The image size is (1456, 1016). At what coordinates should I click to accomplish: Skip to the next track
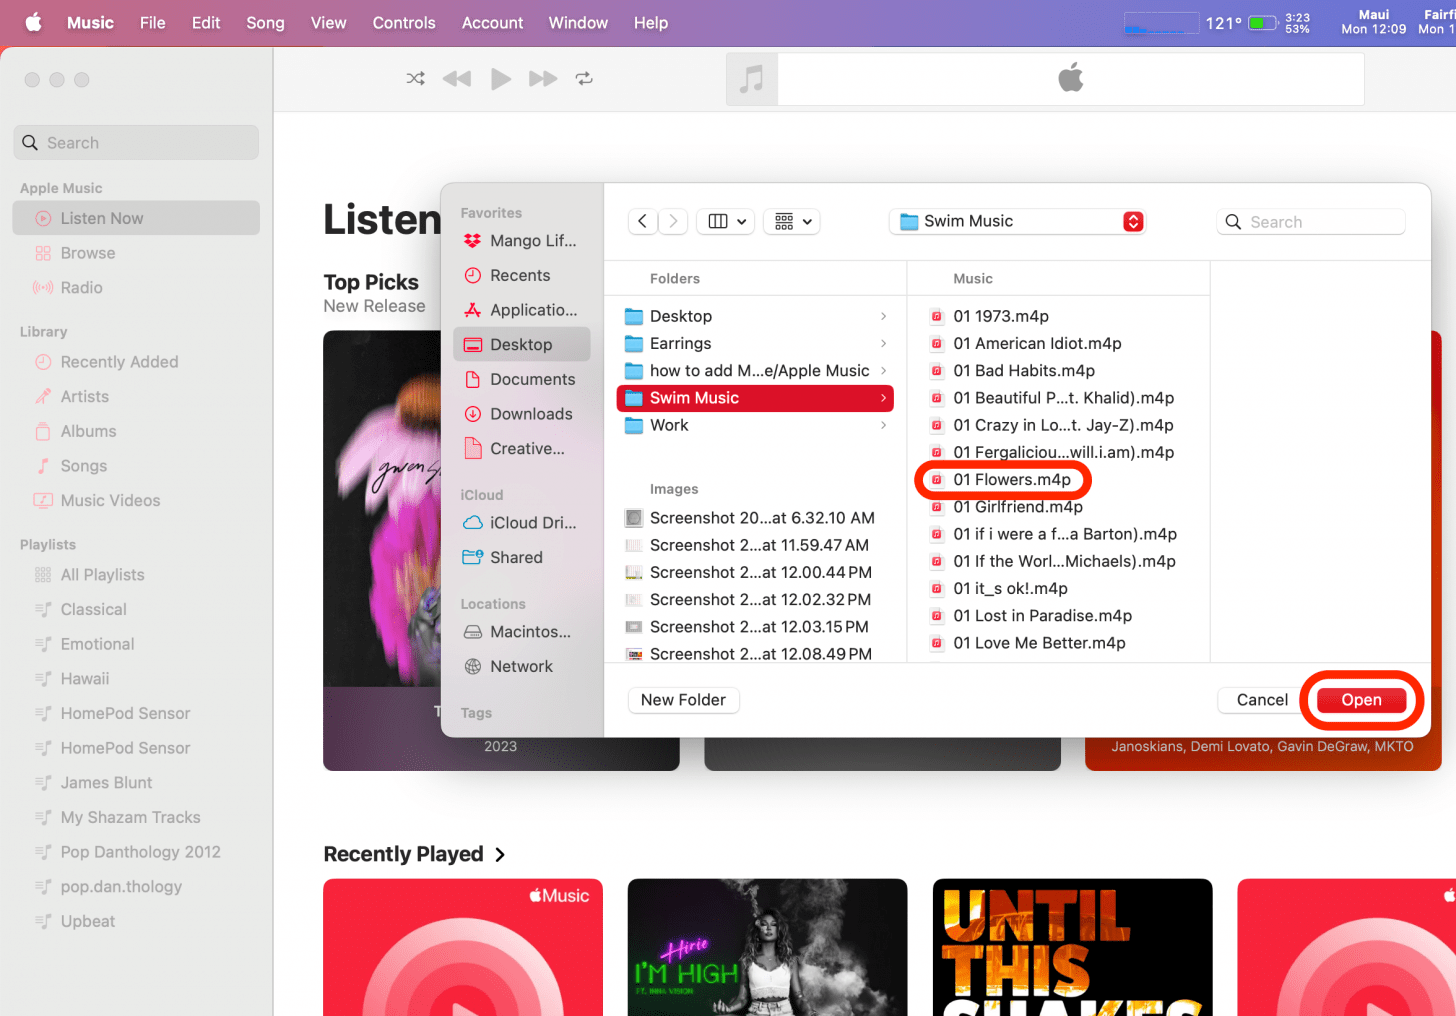point(542,79)
